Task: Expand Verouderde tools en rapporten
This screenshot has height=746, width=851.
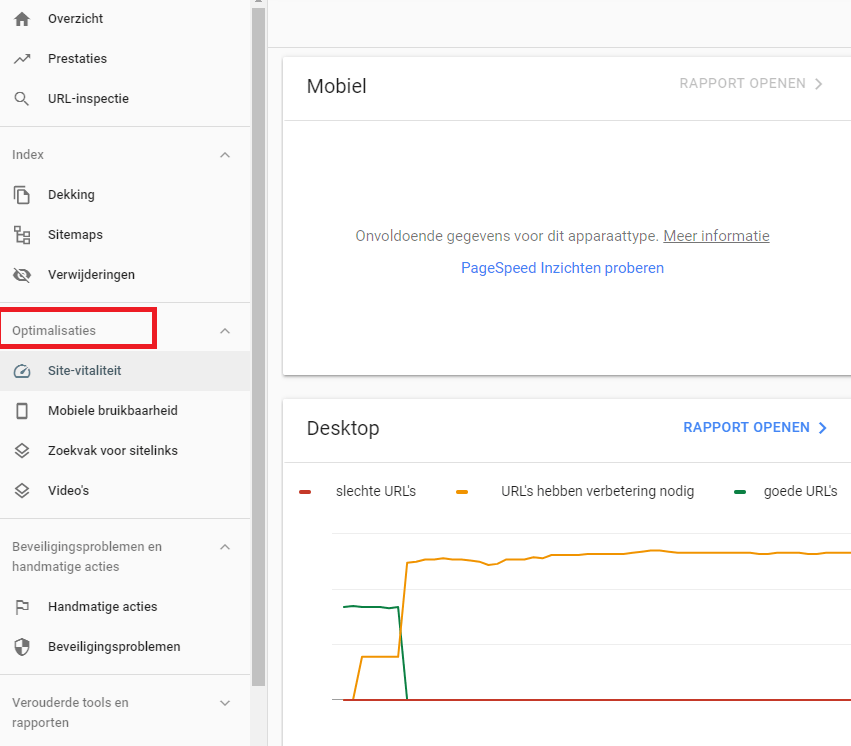Action: point(225,702)
